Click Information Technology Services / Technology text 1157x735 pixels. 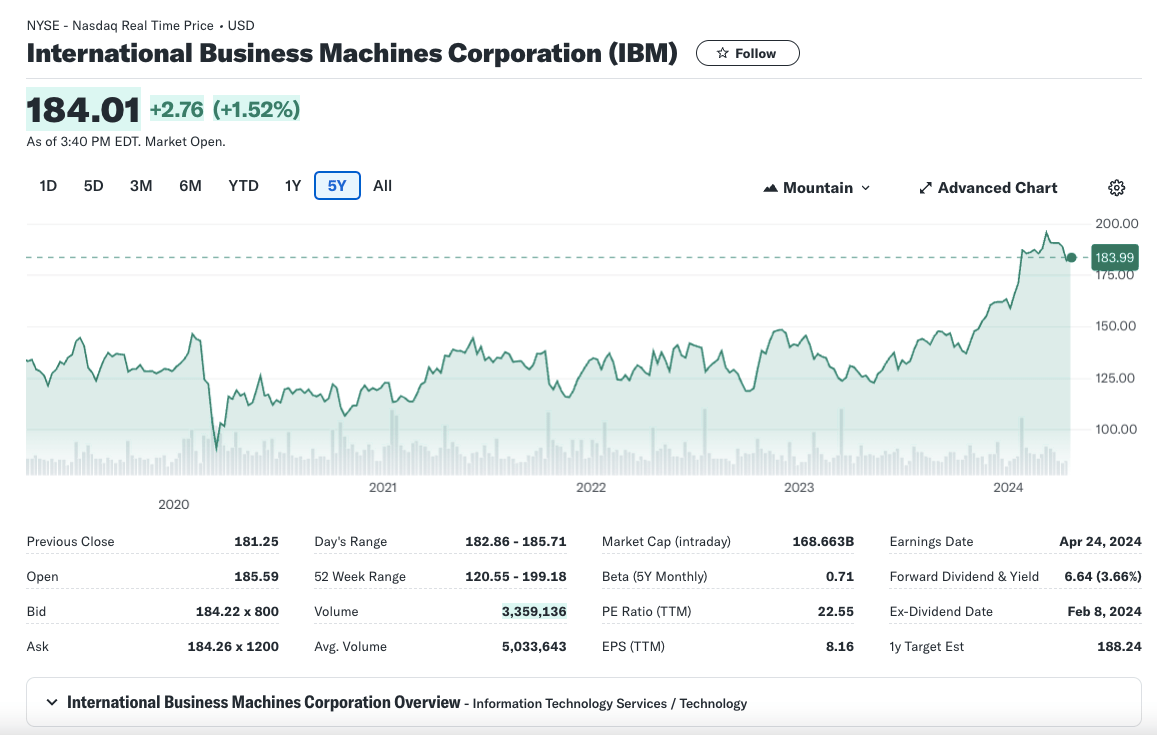coord(609,703)
